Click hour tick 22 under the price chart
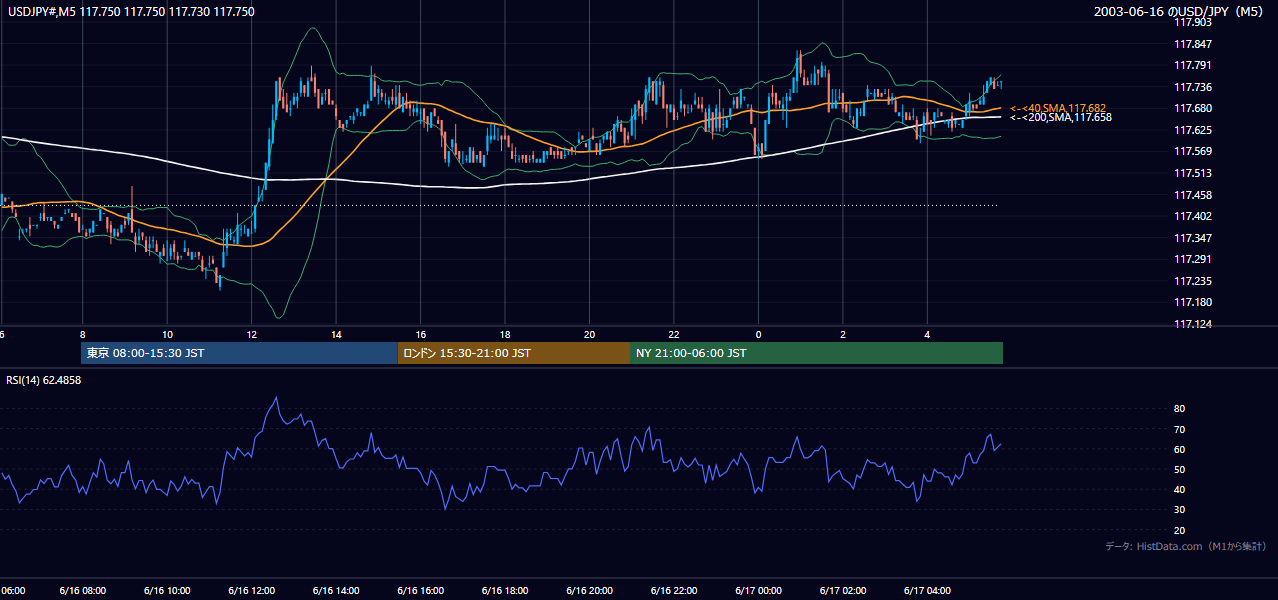 tap(674, 334)
